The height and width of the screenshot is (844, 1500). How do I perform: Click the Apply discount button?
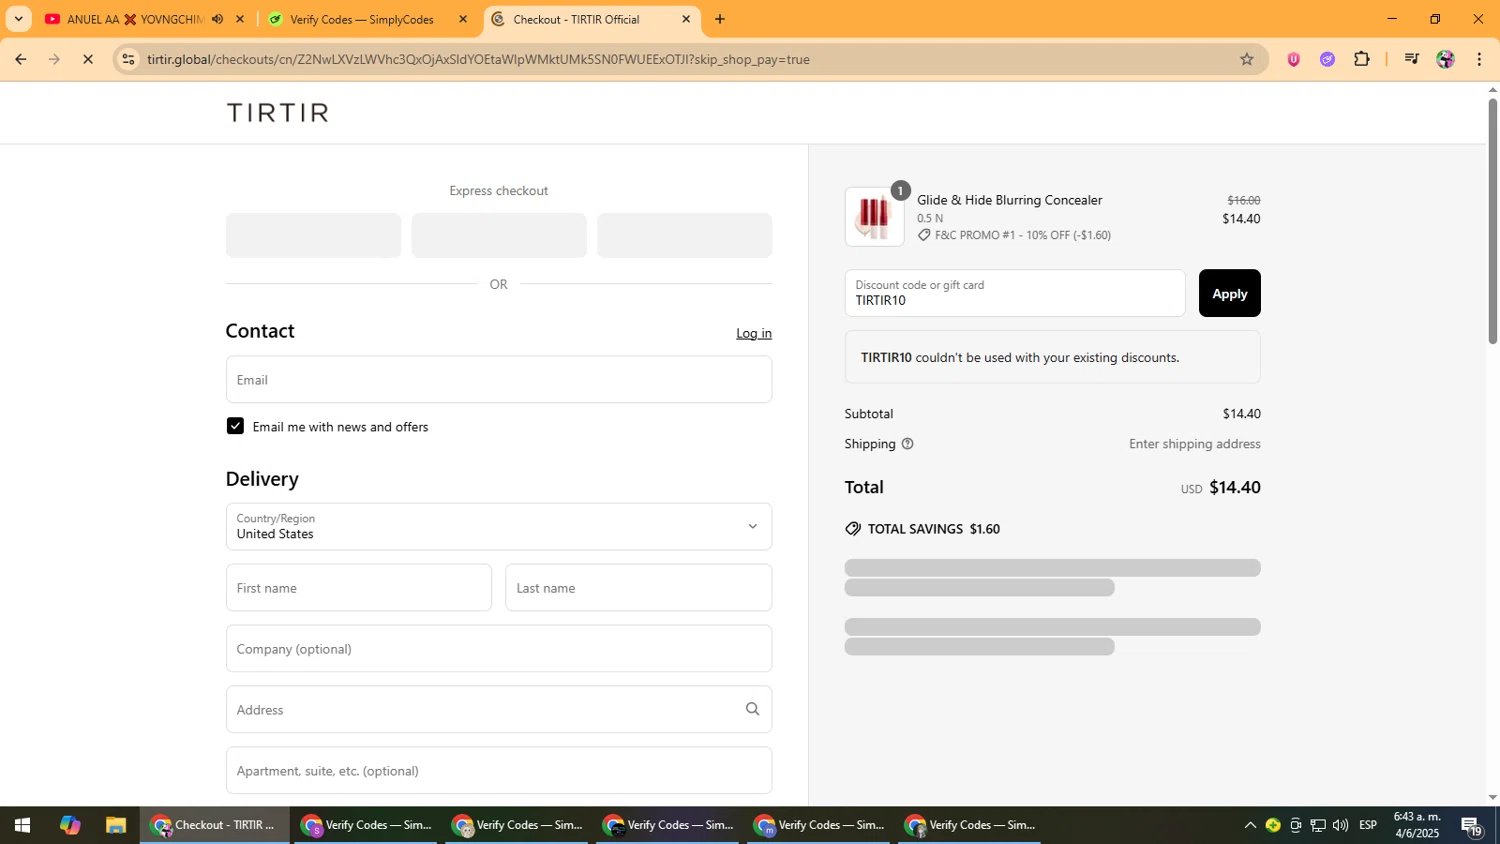pos(1229,293)
